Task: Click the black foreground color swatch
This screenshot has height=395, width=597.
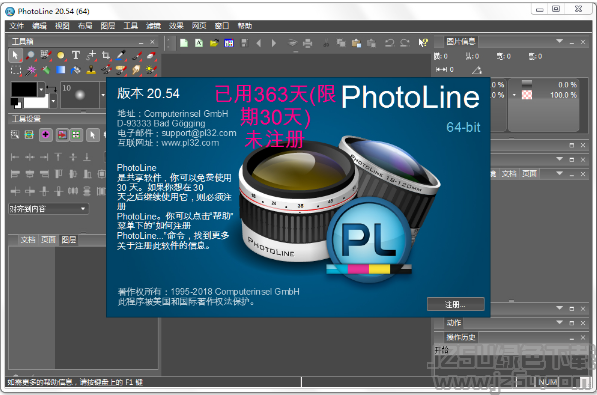Action: (x=24, y=90)
